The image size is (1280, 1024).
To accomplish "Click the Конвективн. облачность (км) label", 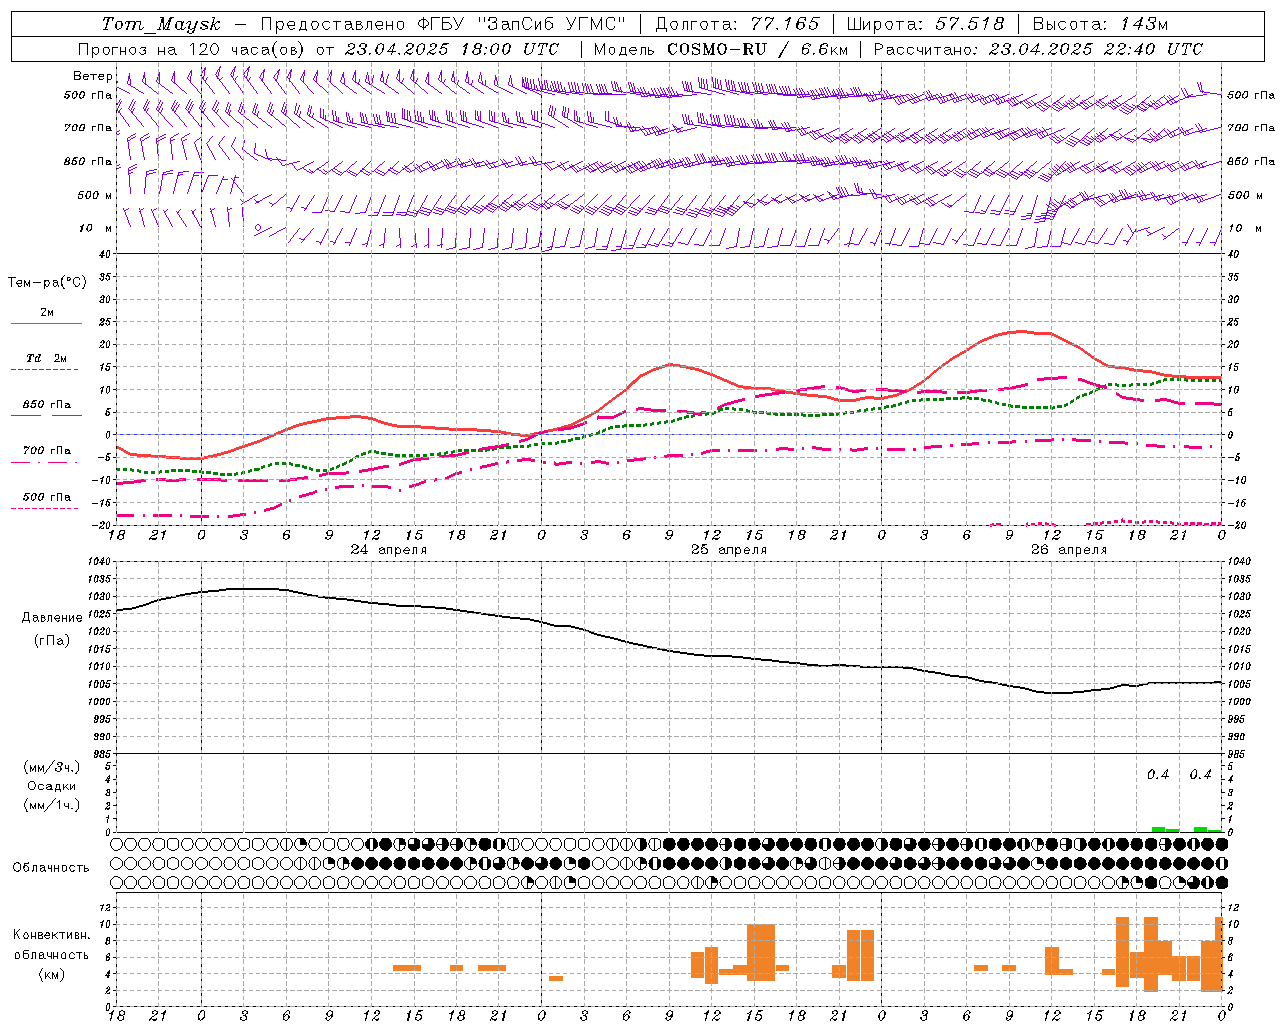I will (51, 955).
